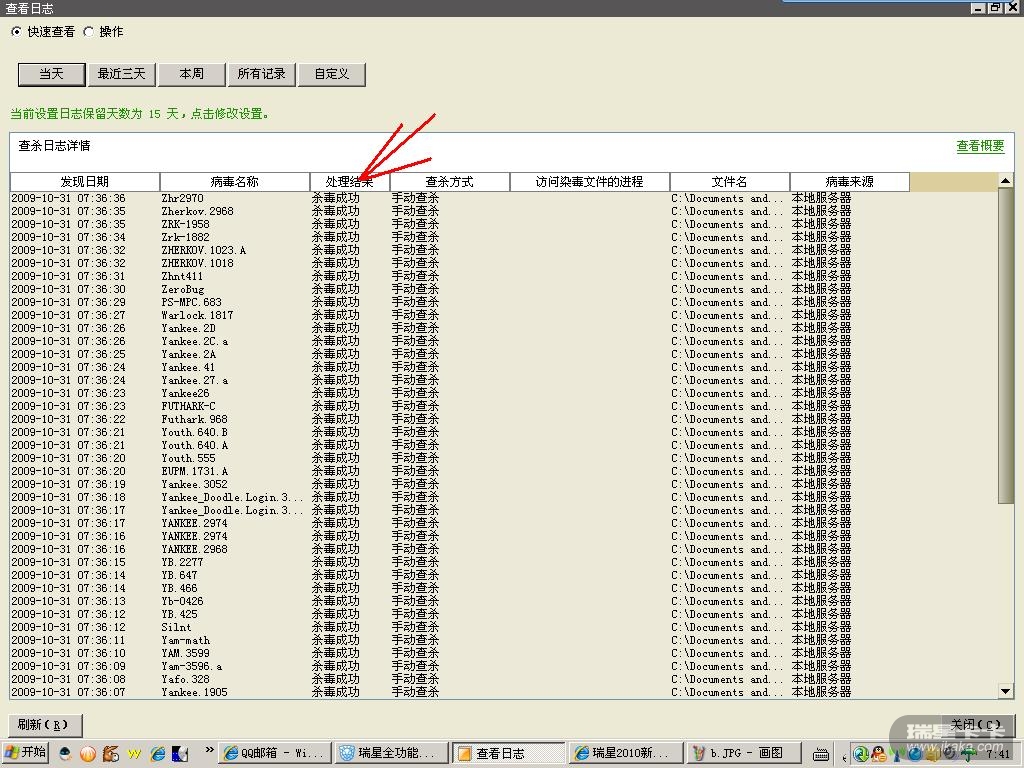The image size is (1024, 768).
Task: Click the 刷新(R) refresh button
Action: 44,724
